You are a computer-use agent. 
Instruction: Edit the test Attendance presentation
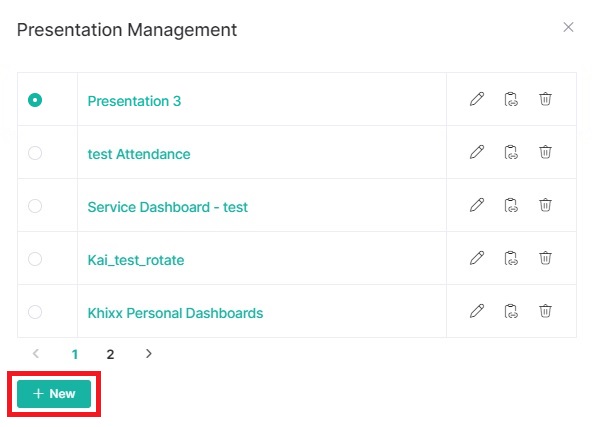tap(477, 152)
